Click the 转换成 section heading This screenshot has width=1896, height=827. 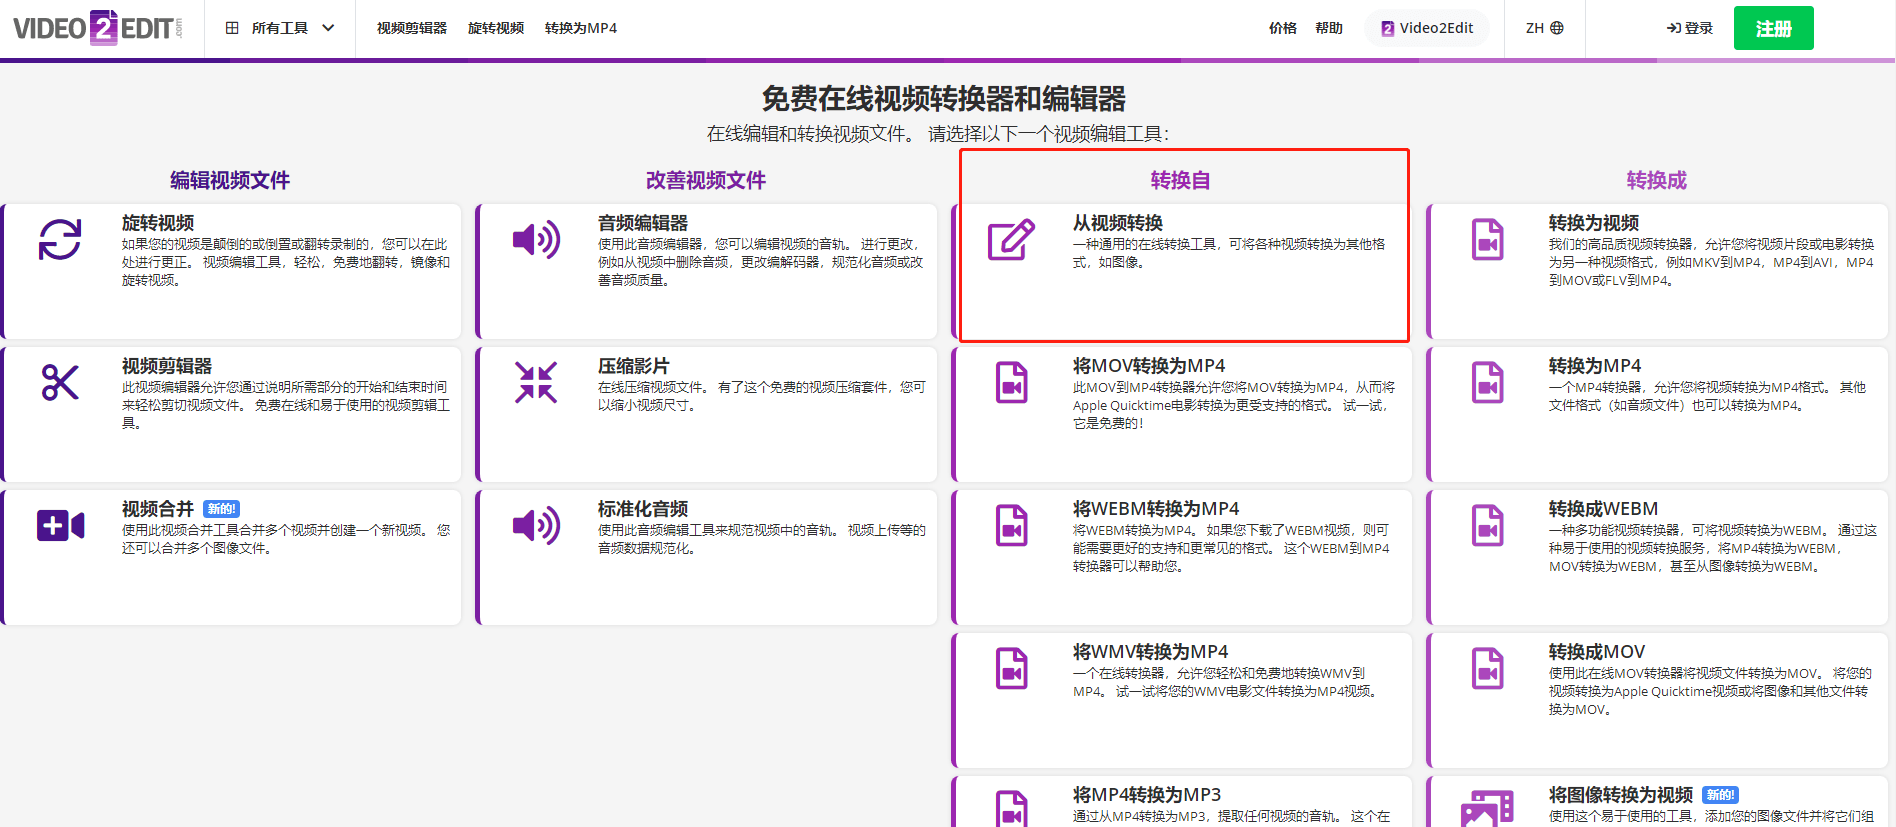(x=1657, y=180)
